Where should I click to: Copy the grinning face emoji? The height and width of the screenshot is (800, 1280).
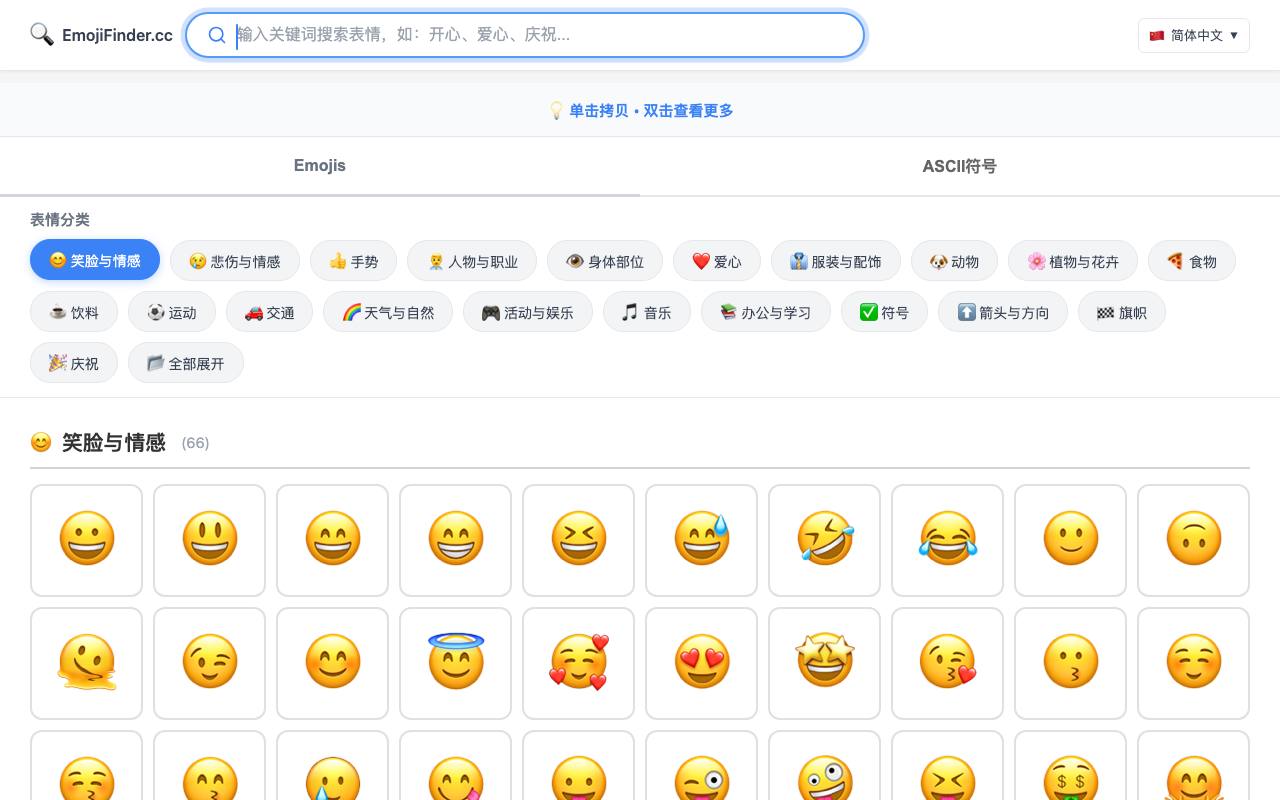(86, 540)
